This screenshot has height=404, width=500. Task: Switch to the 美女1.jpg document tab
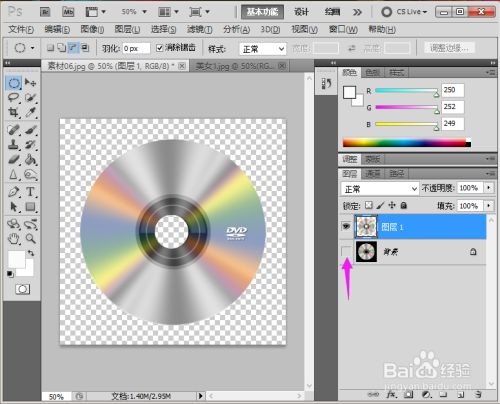tap(239, 66)
